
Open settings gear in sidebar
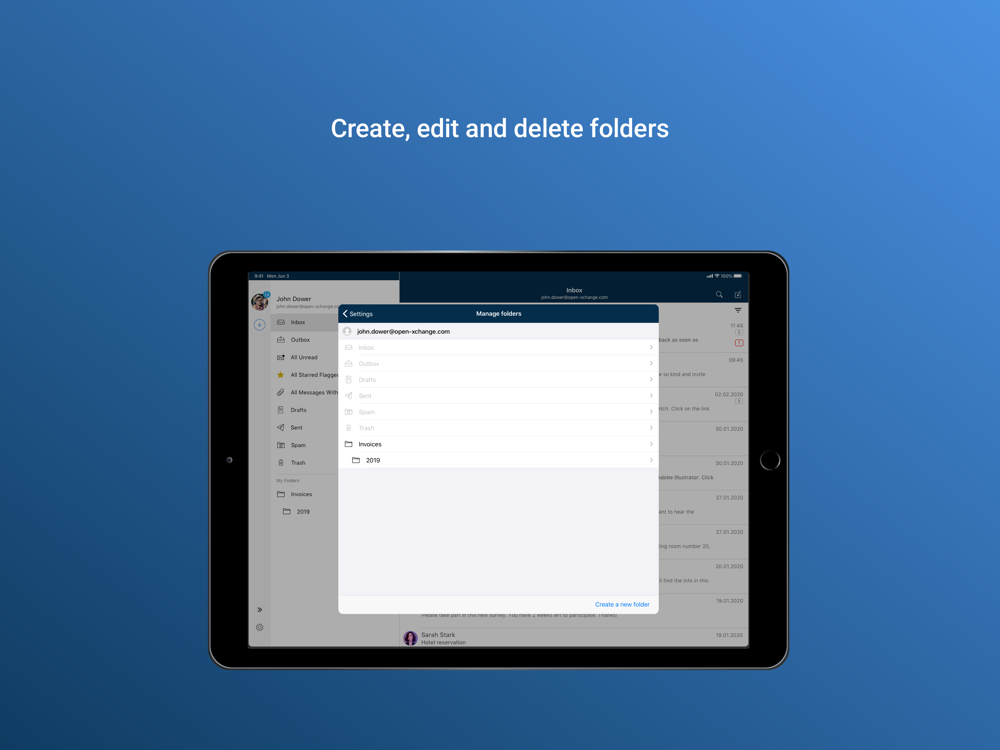(260, 628)
